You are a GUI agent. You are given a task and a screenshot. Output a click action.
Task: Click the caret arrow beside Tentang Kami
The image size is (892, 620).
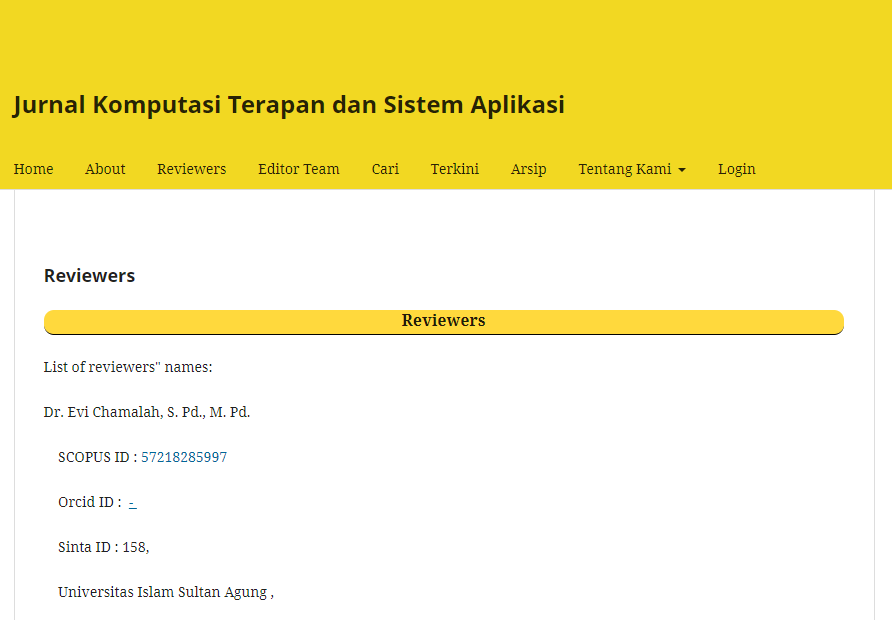point(682,170)
